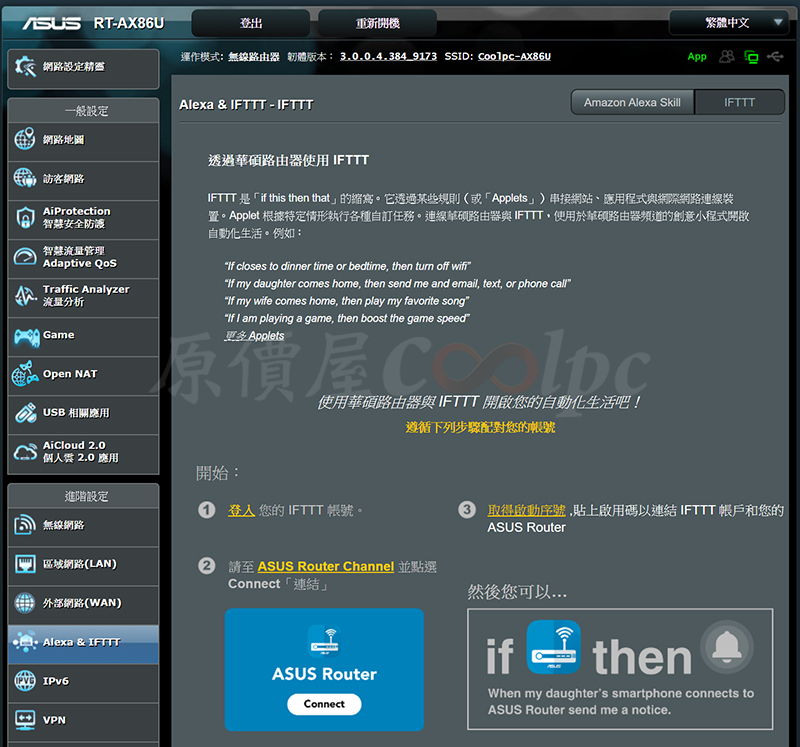Click the USB status icon
The image size is (800, 747).
[775, 56]
